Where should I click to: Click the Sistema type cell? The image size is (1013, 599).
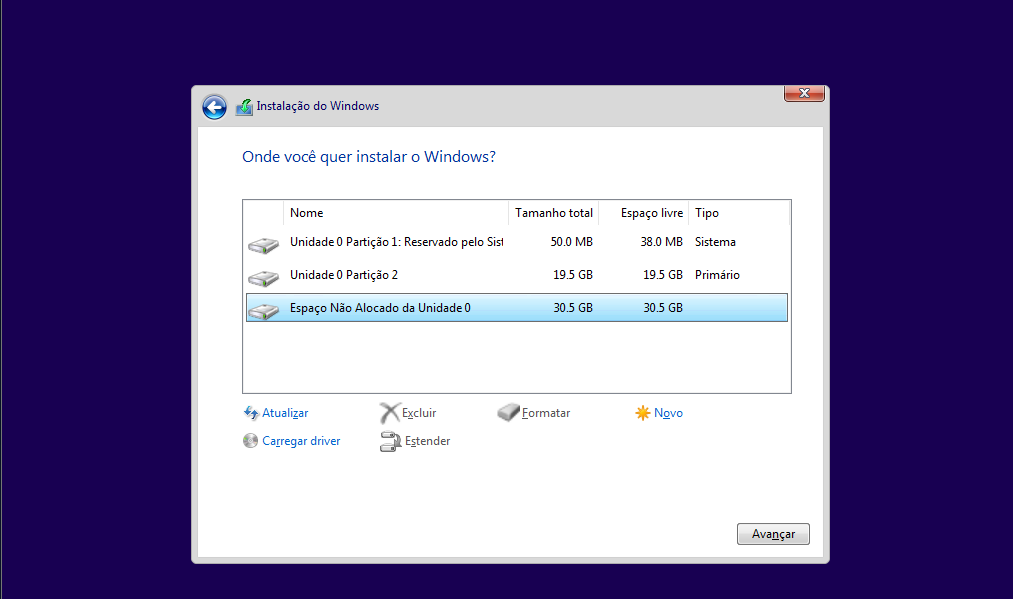coord(715,242)
